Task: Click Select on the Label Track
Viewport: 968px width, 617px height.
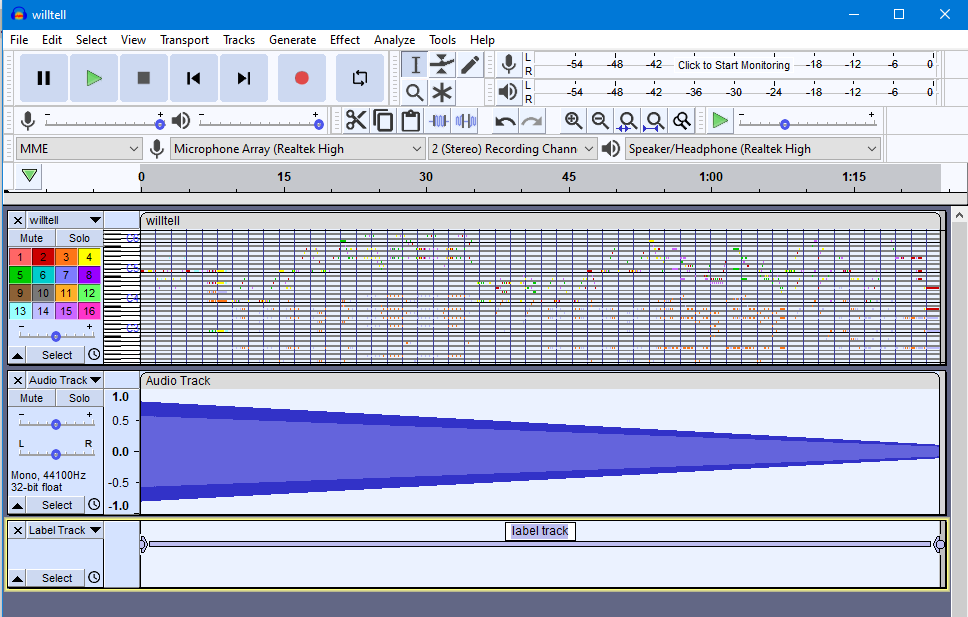Action: click(x=55, y=577)
